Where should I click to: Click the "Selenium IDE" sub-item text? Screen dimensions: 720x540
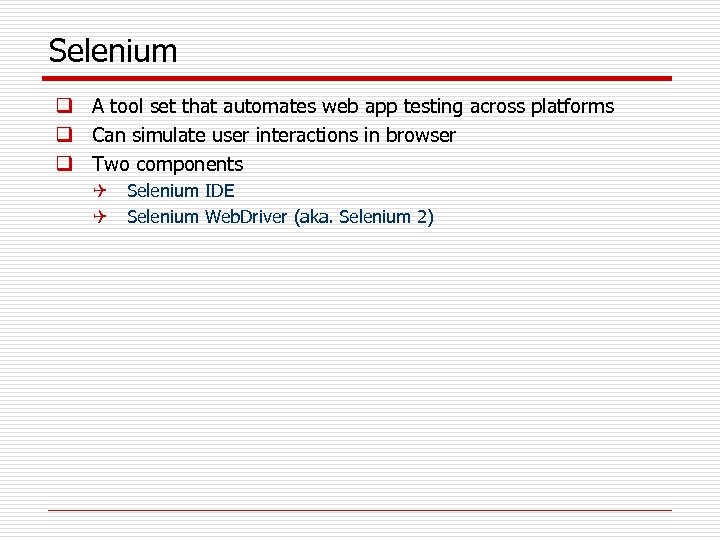coord(181,190)
